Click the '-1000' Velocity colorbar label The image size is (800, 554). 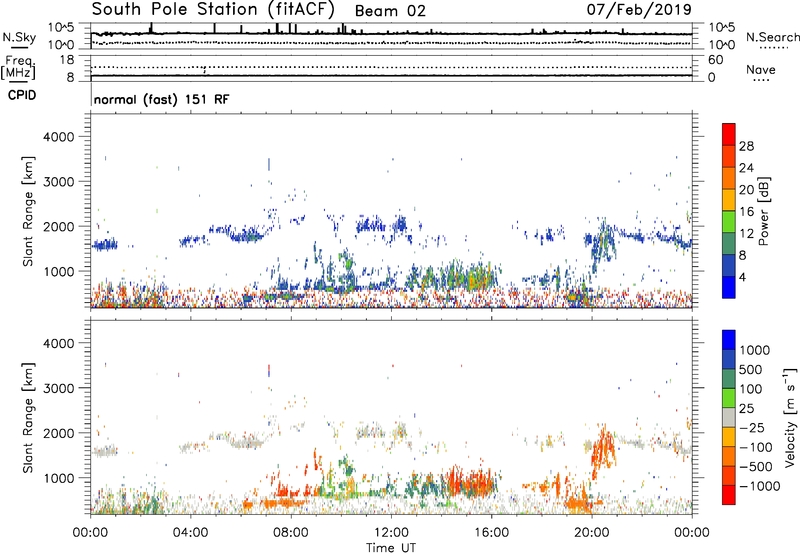[759, 486]
